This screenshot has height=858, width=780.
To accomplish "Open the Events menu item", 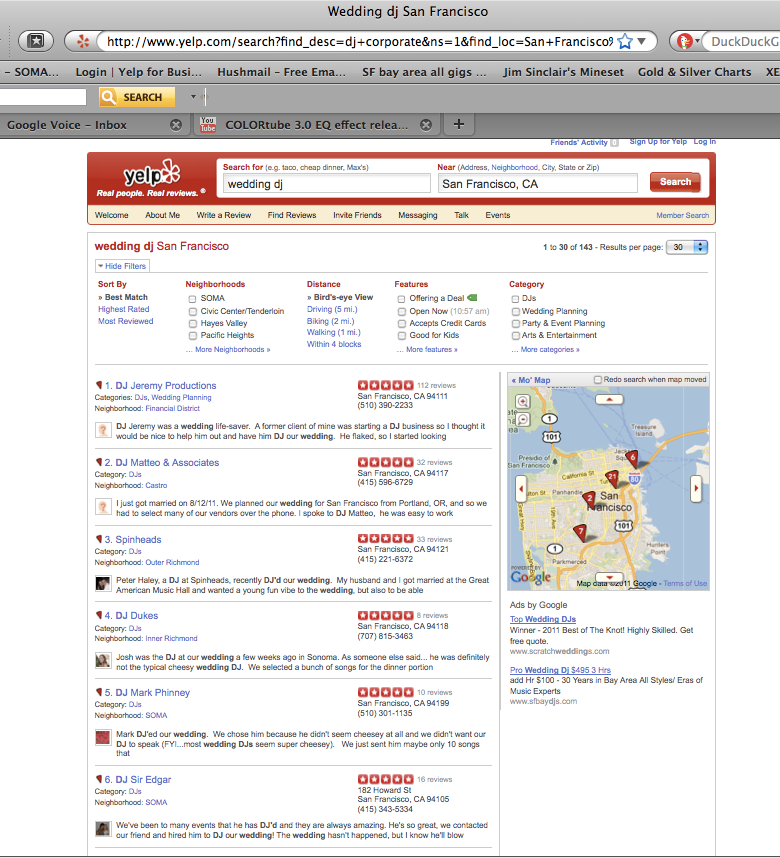I will [x=498, y=215].
